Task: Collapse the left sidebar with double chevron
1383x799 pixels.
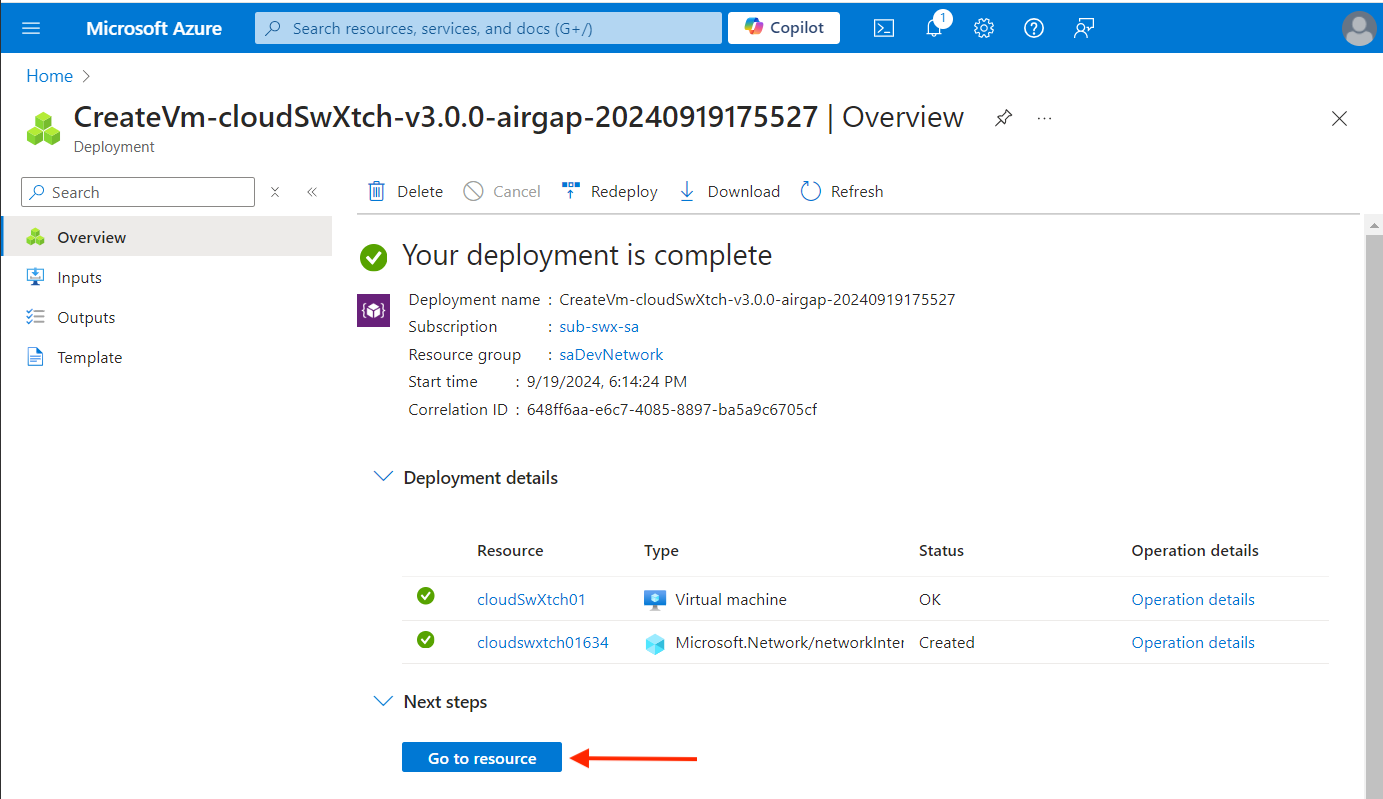Action: 311,191
